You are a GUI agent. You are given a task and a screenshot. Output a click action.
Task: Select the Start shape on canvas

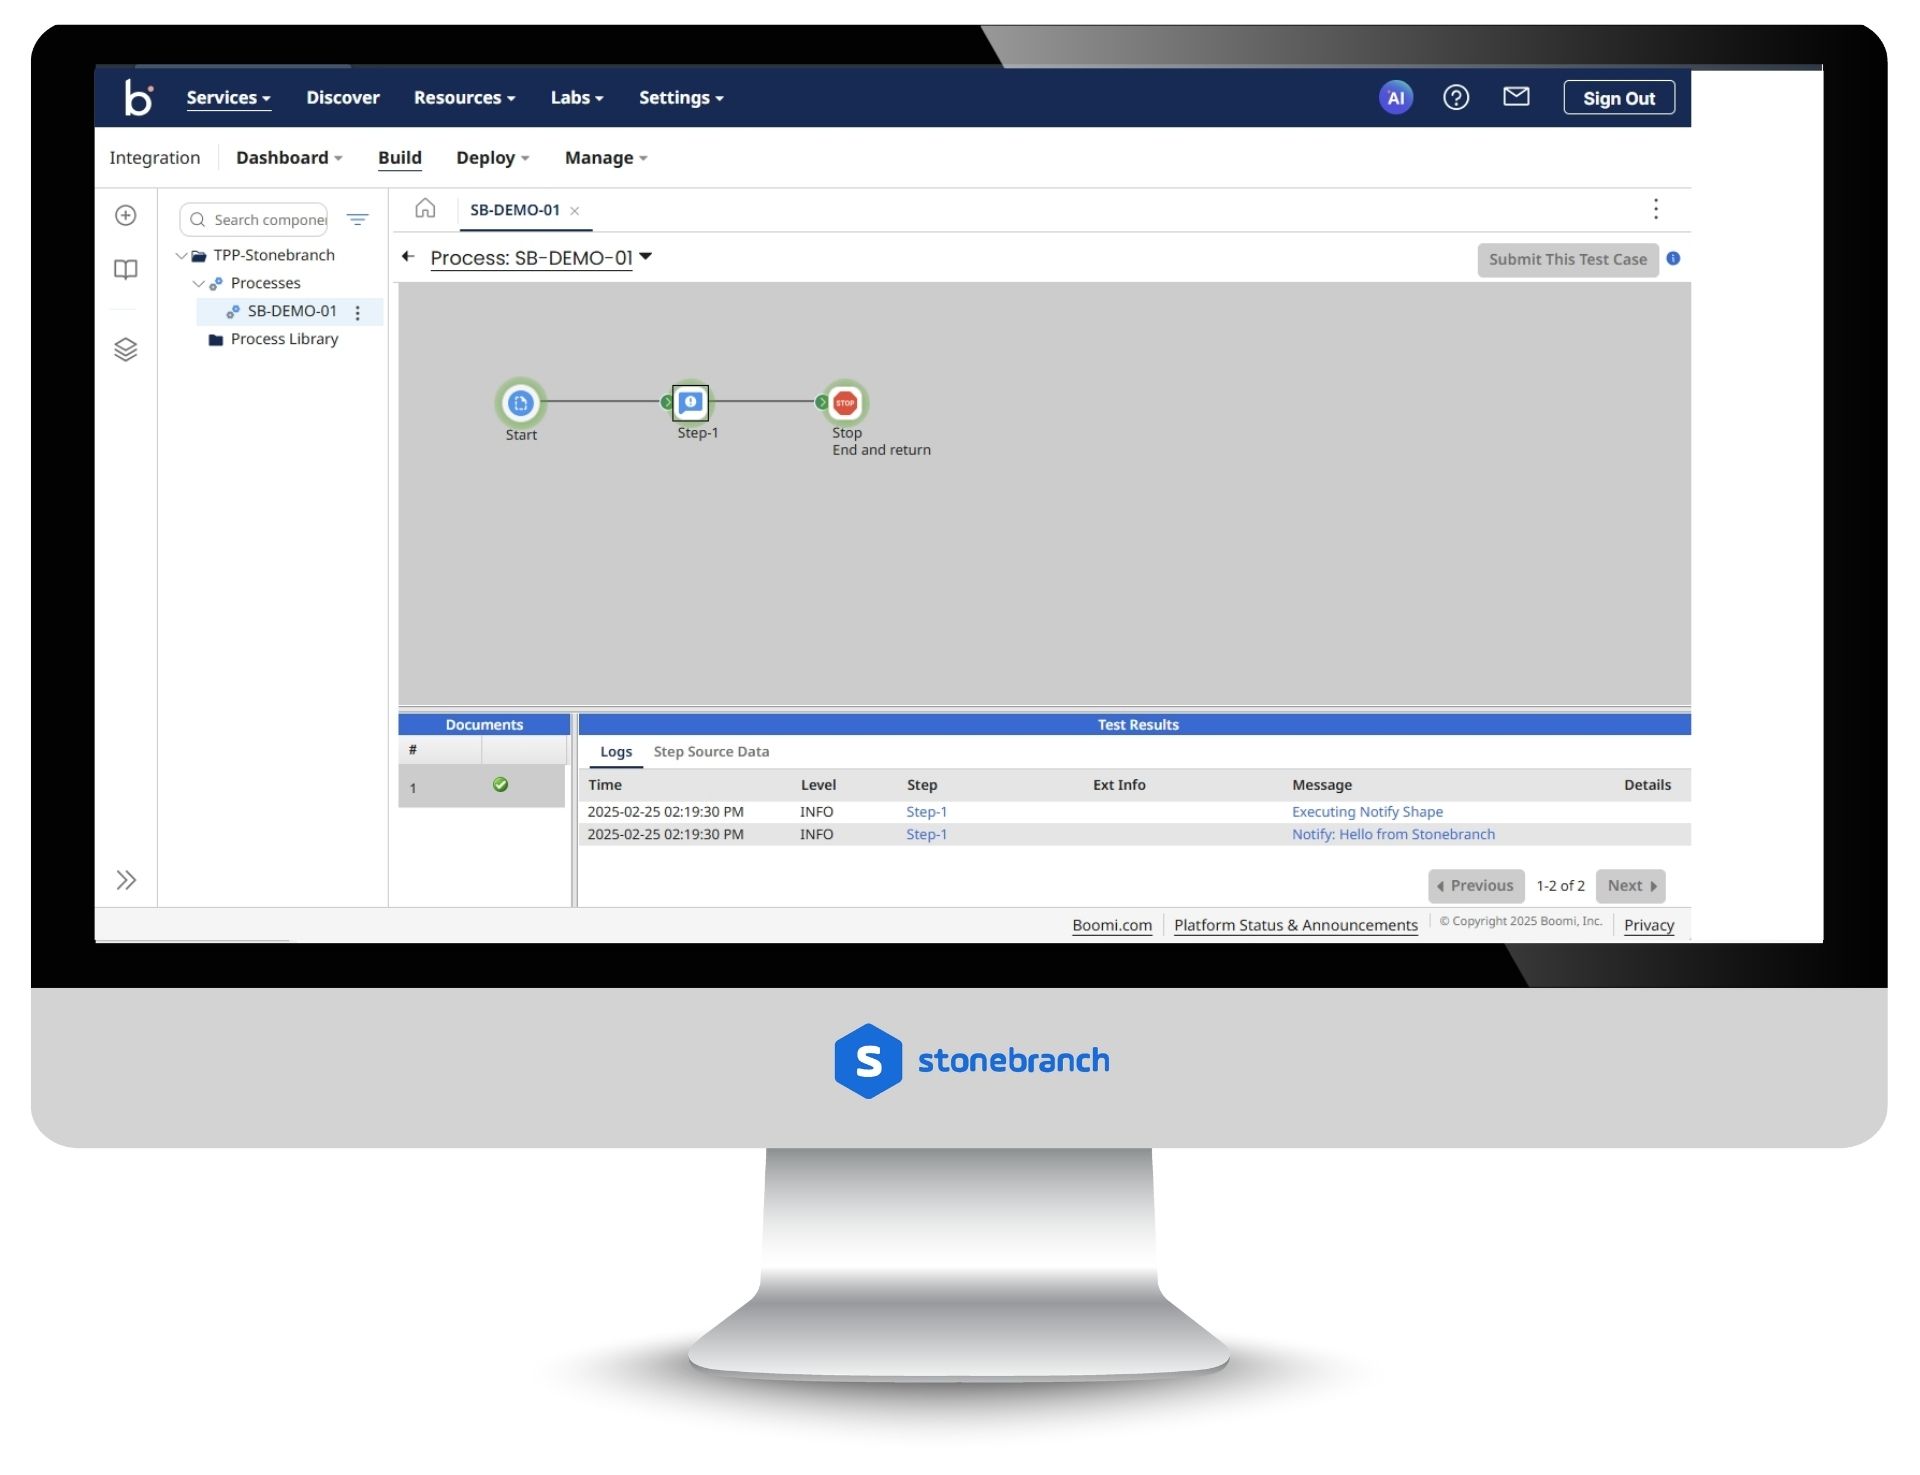(520, 403)
